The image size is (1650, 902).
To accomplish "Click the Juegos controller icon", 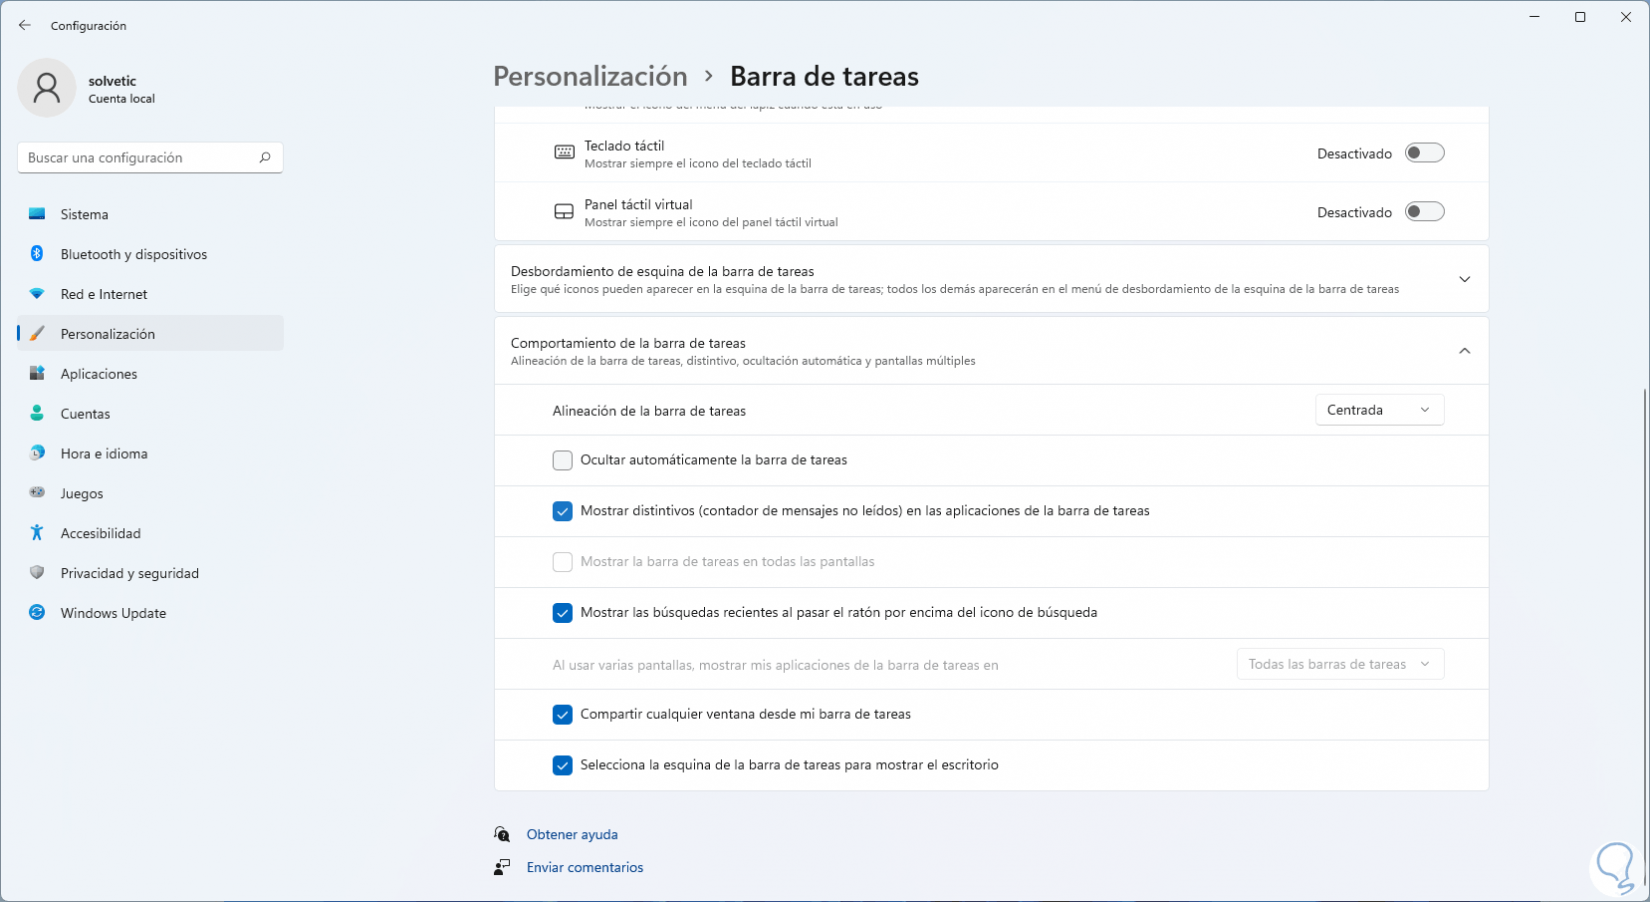I will (x=37, y=493).
